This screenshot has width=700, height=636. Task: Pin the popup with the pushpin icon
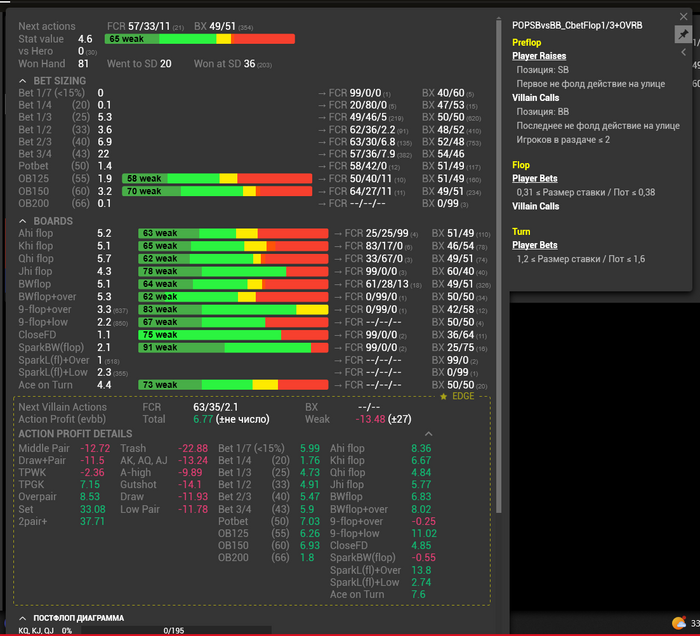[x=683, y=34]
